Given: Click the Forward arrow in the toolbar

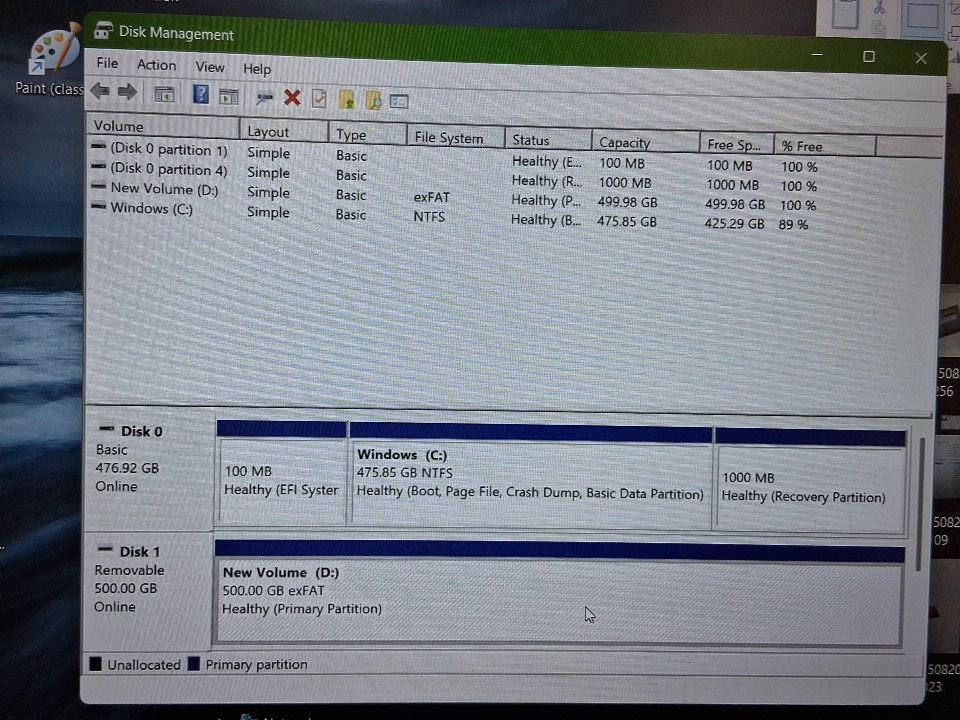Looking at the screenshot, I should click(x=127, y=92).
